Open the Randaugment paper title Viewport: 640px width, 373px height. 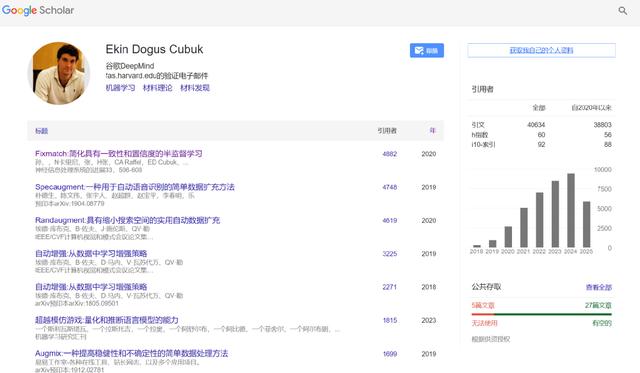pos(127,220)
